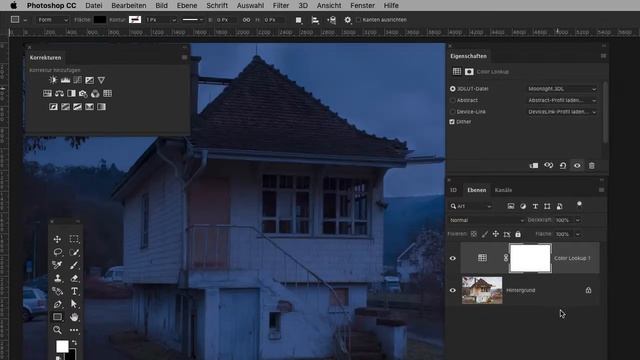Select the 3DLUT-Datei radio button

[x=453, y=89]
